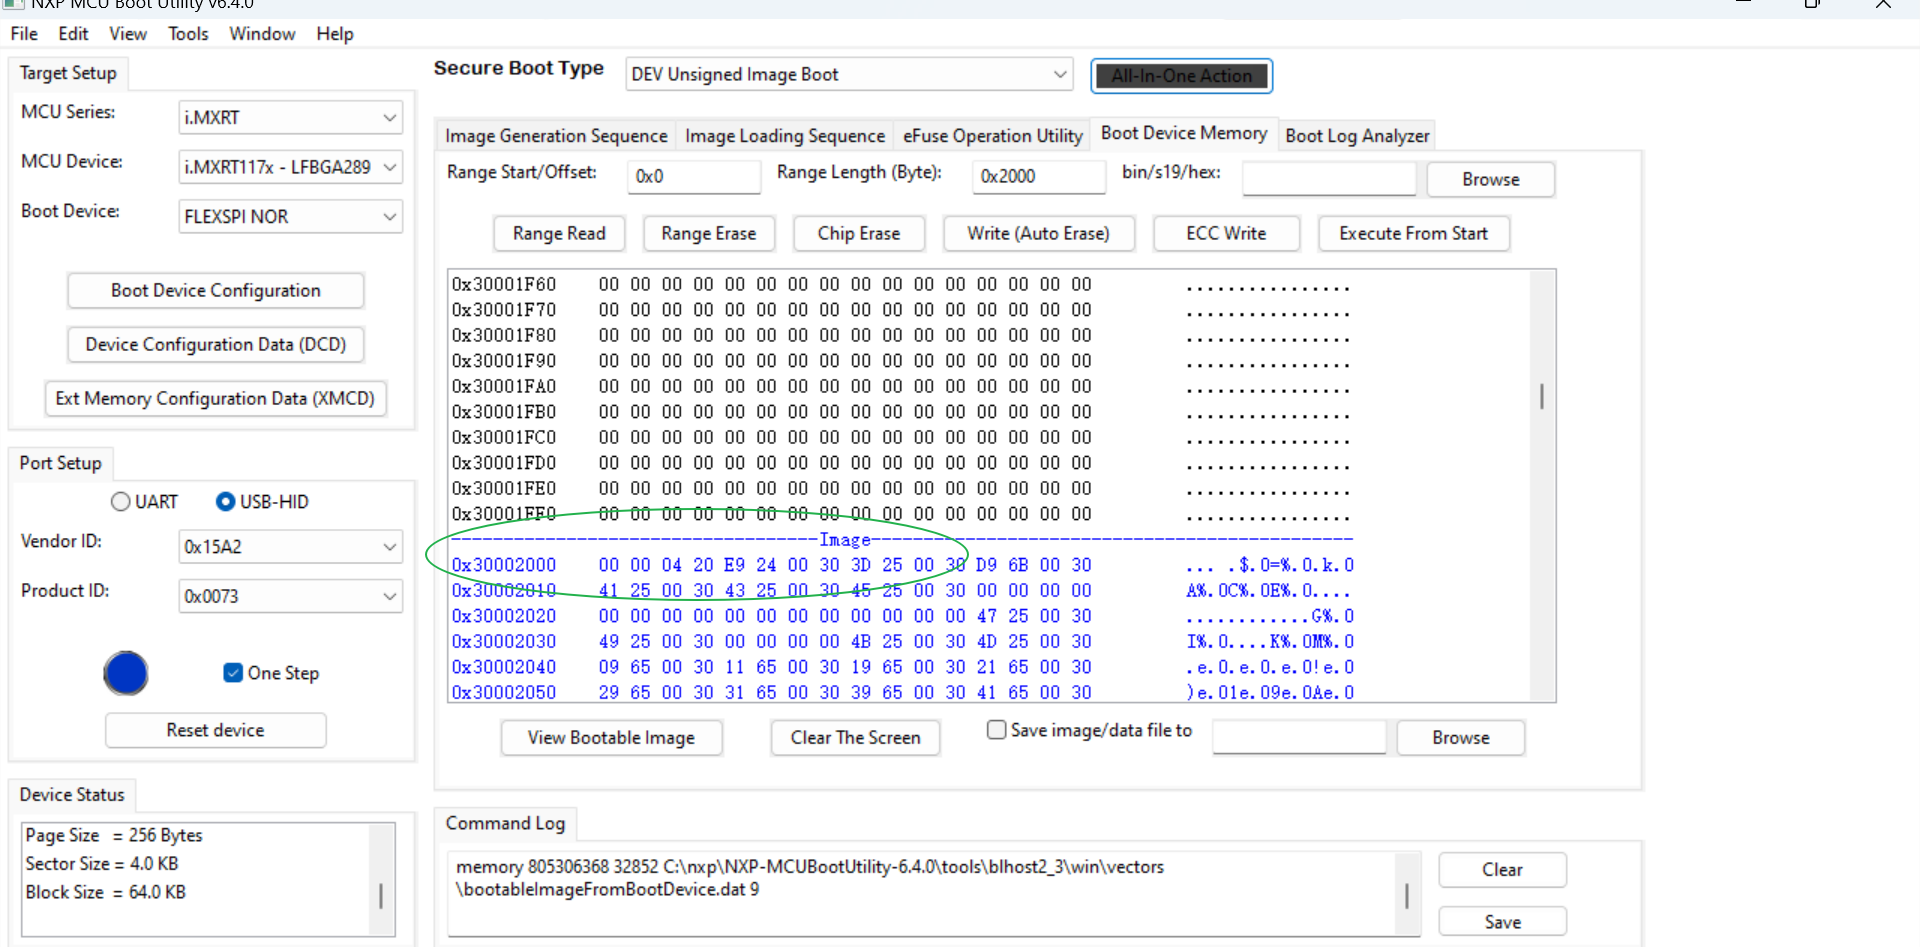Click Execute From Start
1920x947 pixels.
tap(1413, 233)
